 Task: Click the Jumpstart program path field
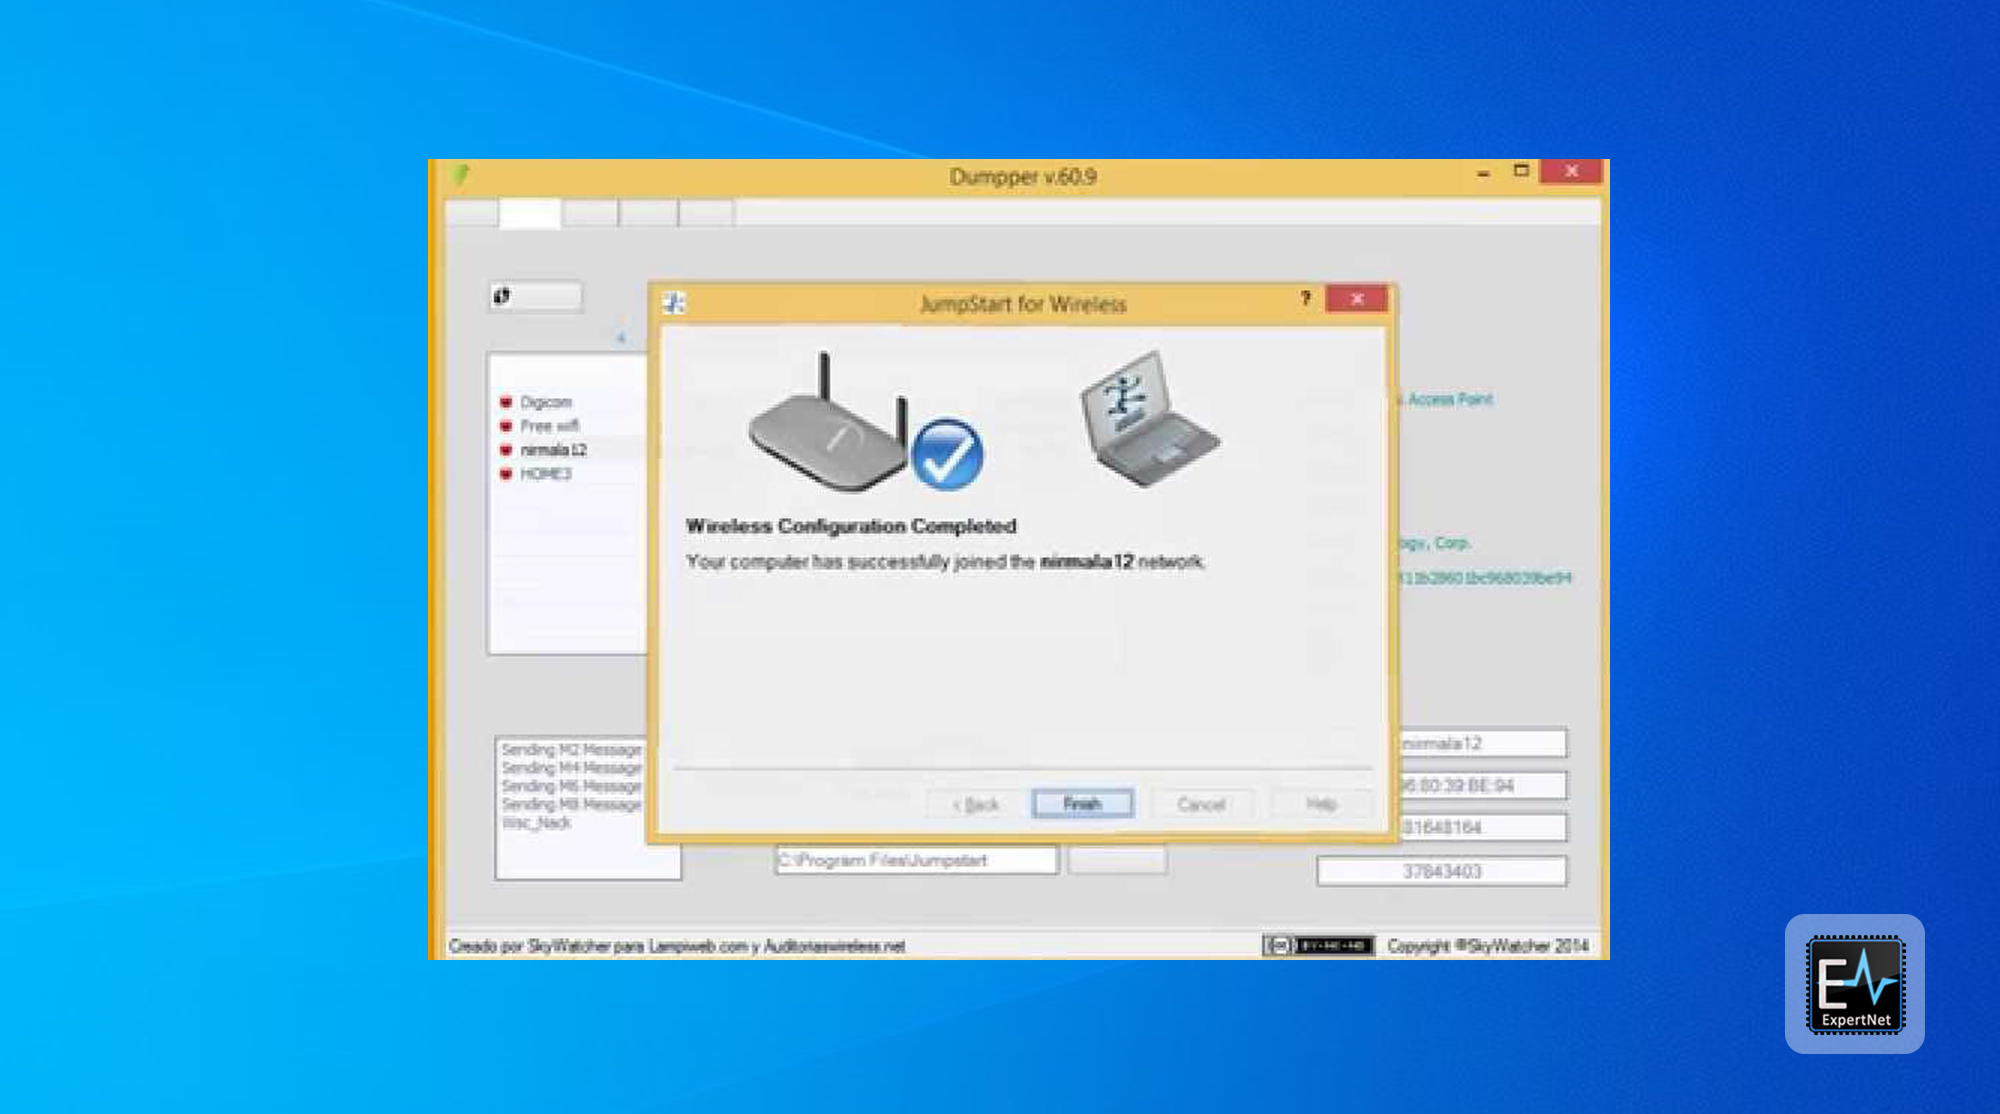point(915,860)
